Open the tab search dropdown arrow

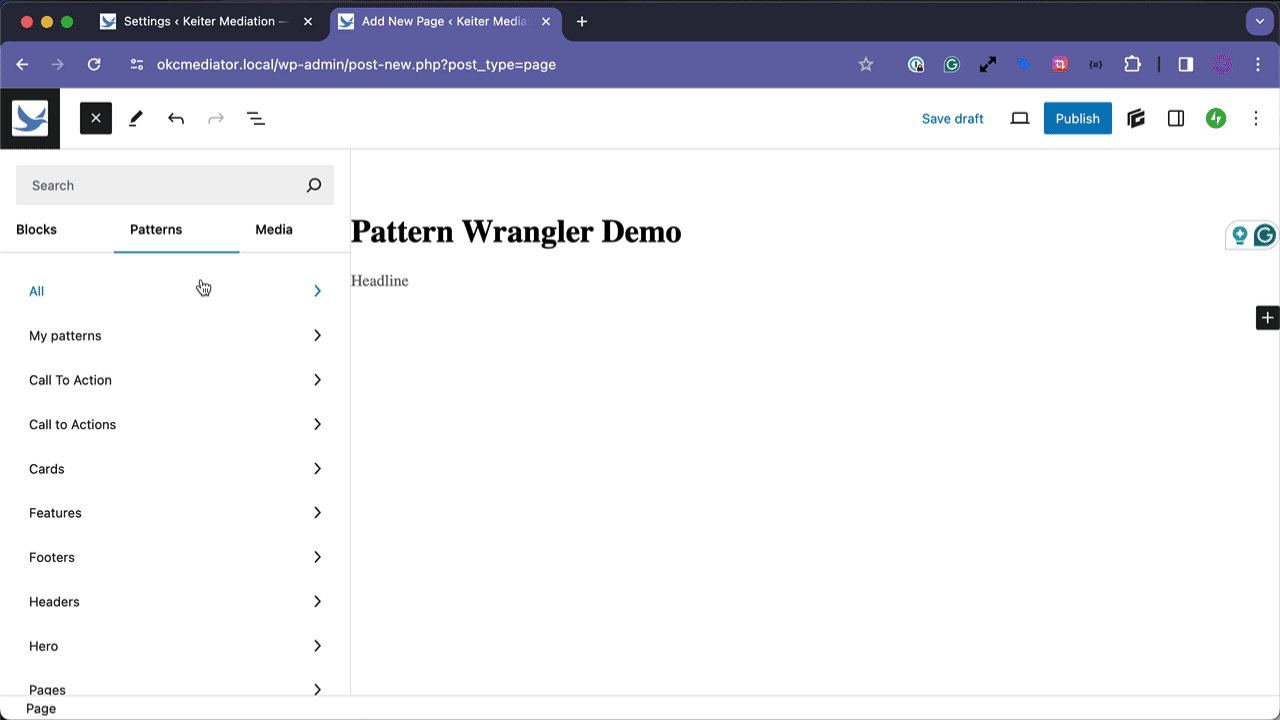tap(1259, 21)
